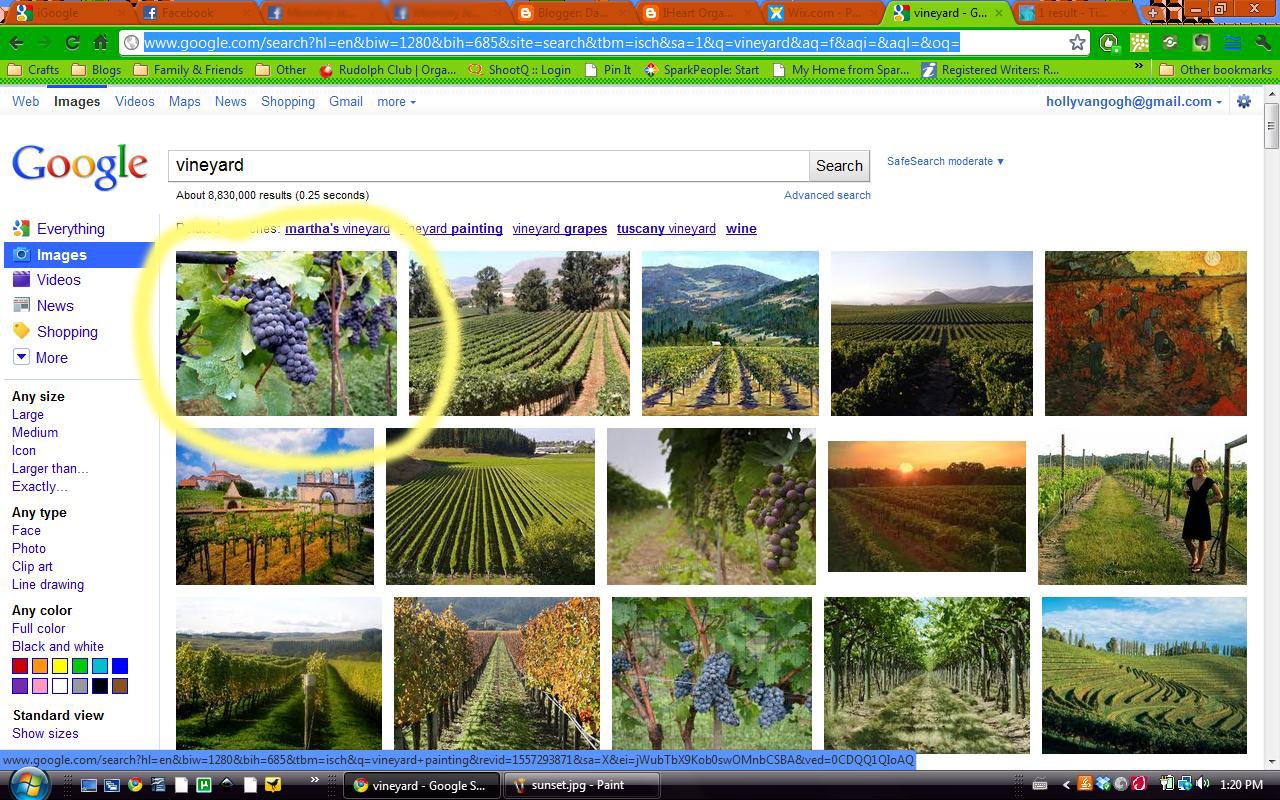Filter images by Large size
Screen dimensions: 1280x800
(28, 415)
